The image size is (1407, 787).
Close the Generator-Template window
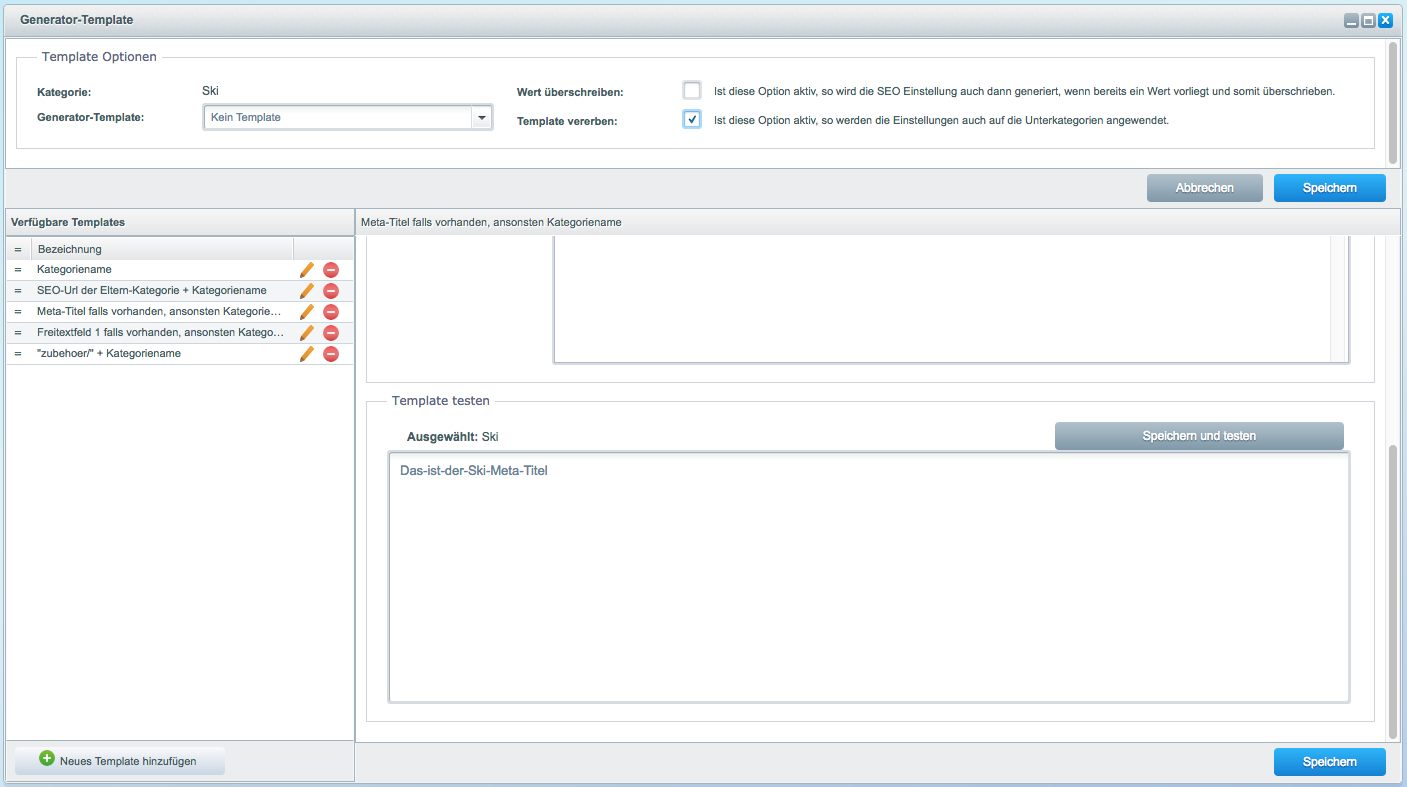(1385, 20)
